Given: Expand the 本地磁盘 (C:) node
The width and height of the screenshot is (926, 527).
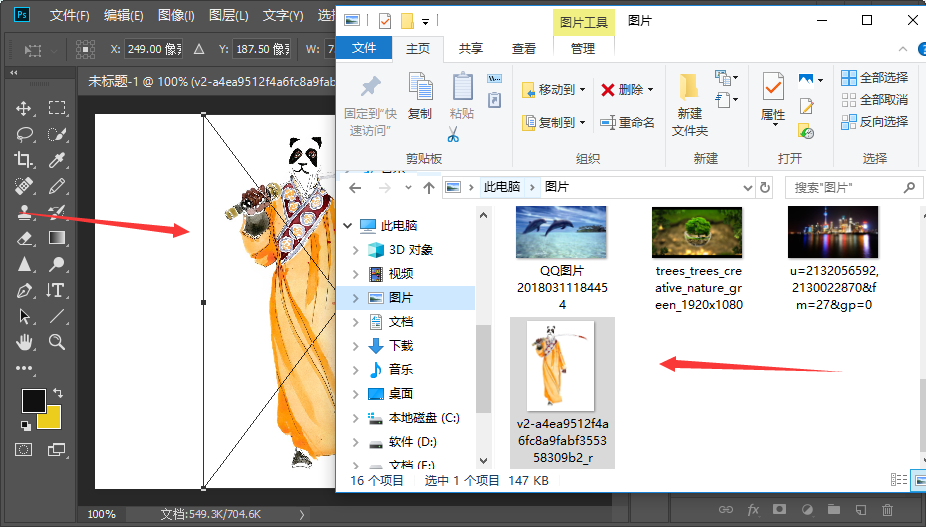Looking at the screenshot, I should 355,418.
